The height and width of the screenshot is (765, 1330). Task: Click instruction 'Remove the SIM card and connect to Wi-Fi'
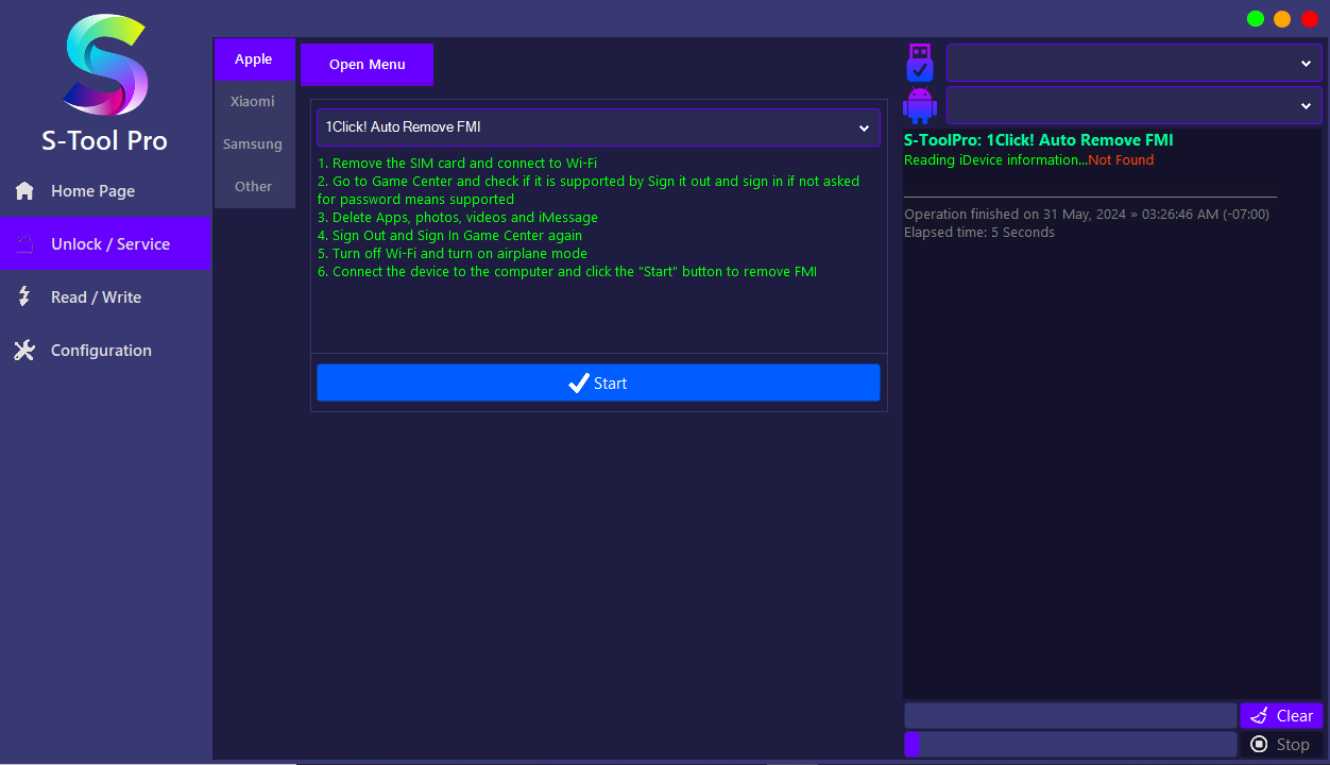coord(457,163)
